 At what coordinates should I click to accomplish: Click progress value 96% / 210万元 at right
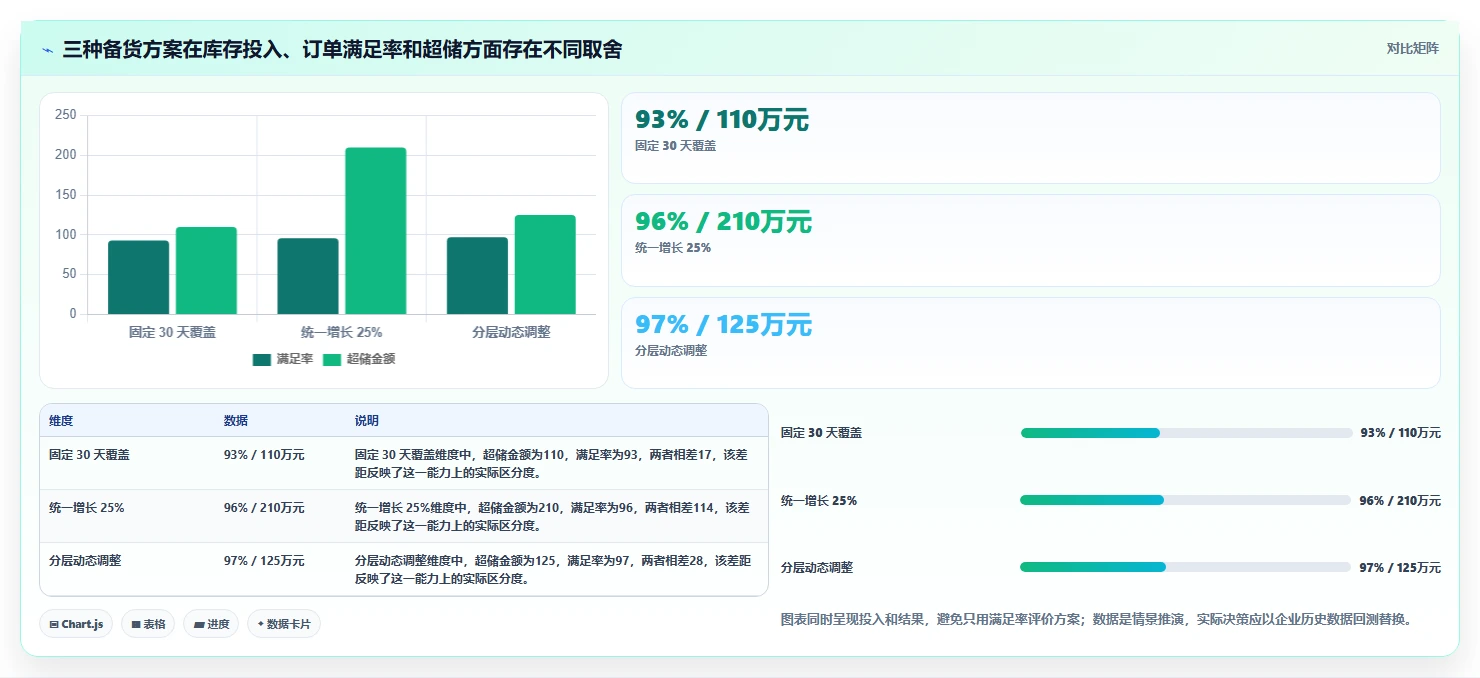(x=1400, y=500)
